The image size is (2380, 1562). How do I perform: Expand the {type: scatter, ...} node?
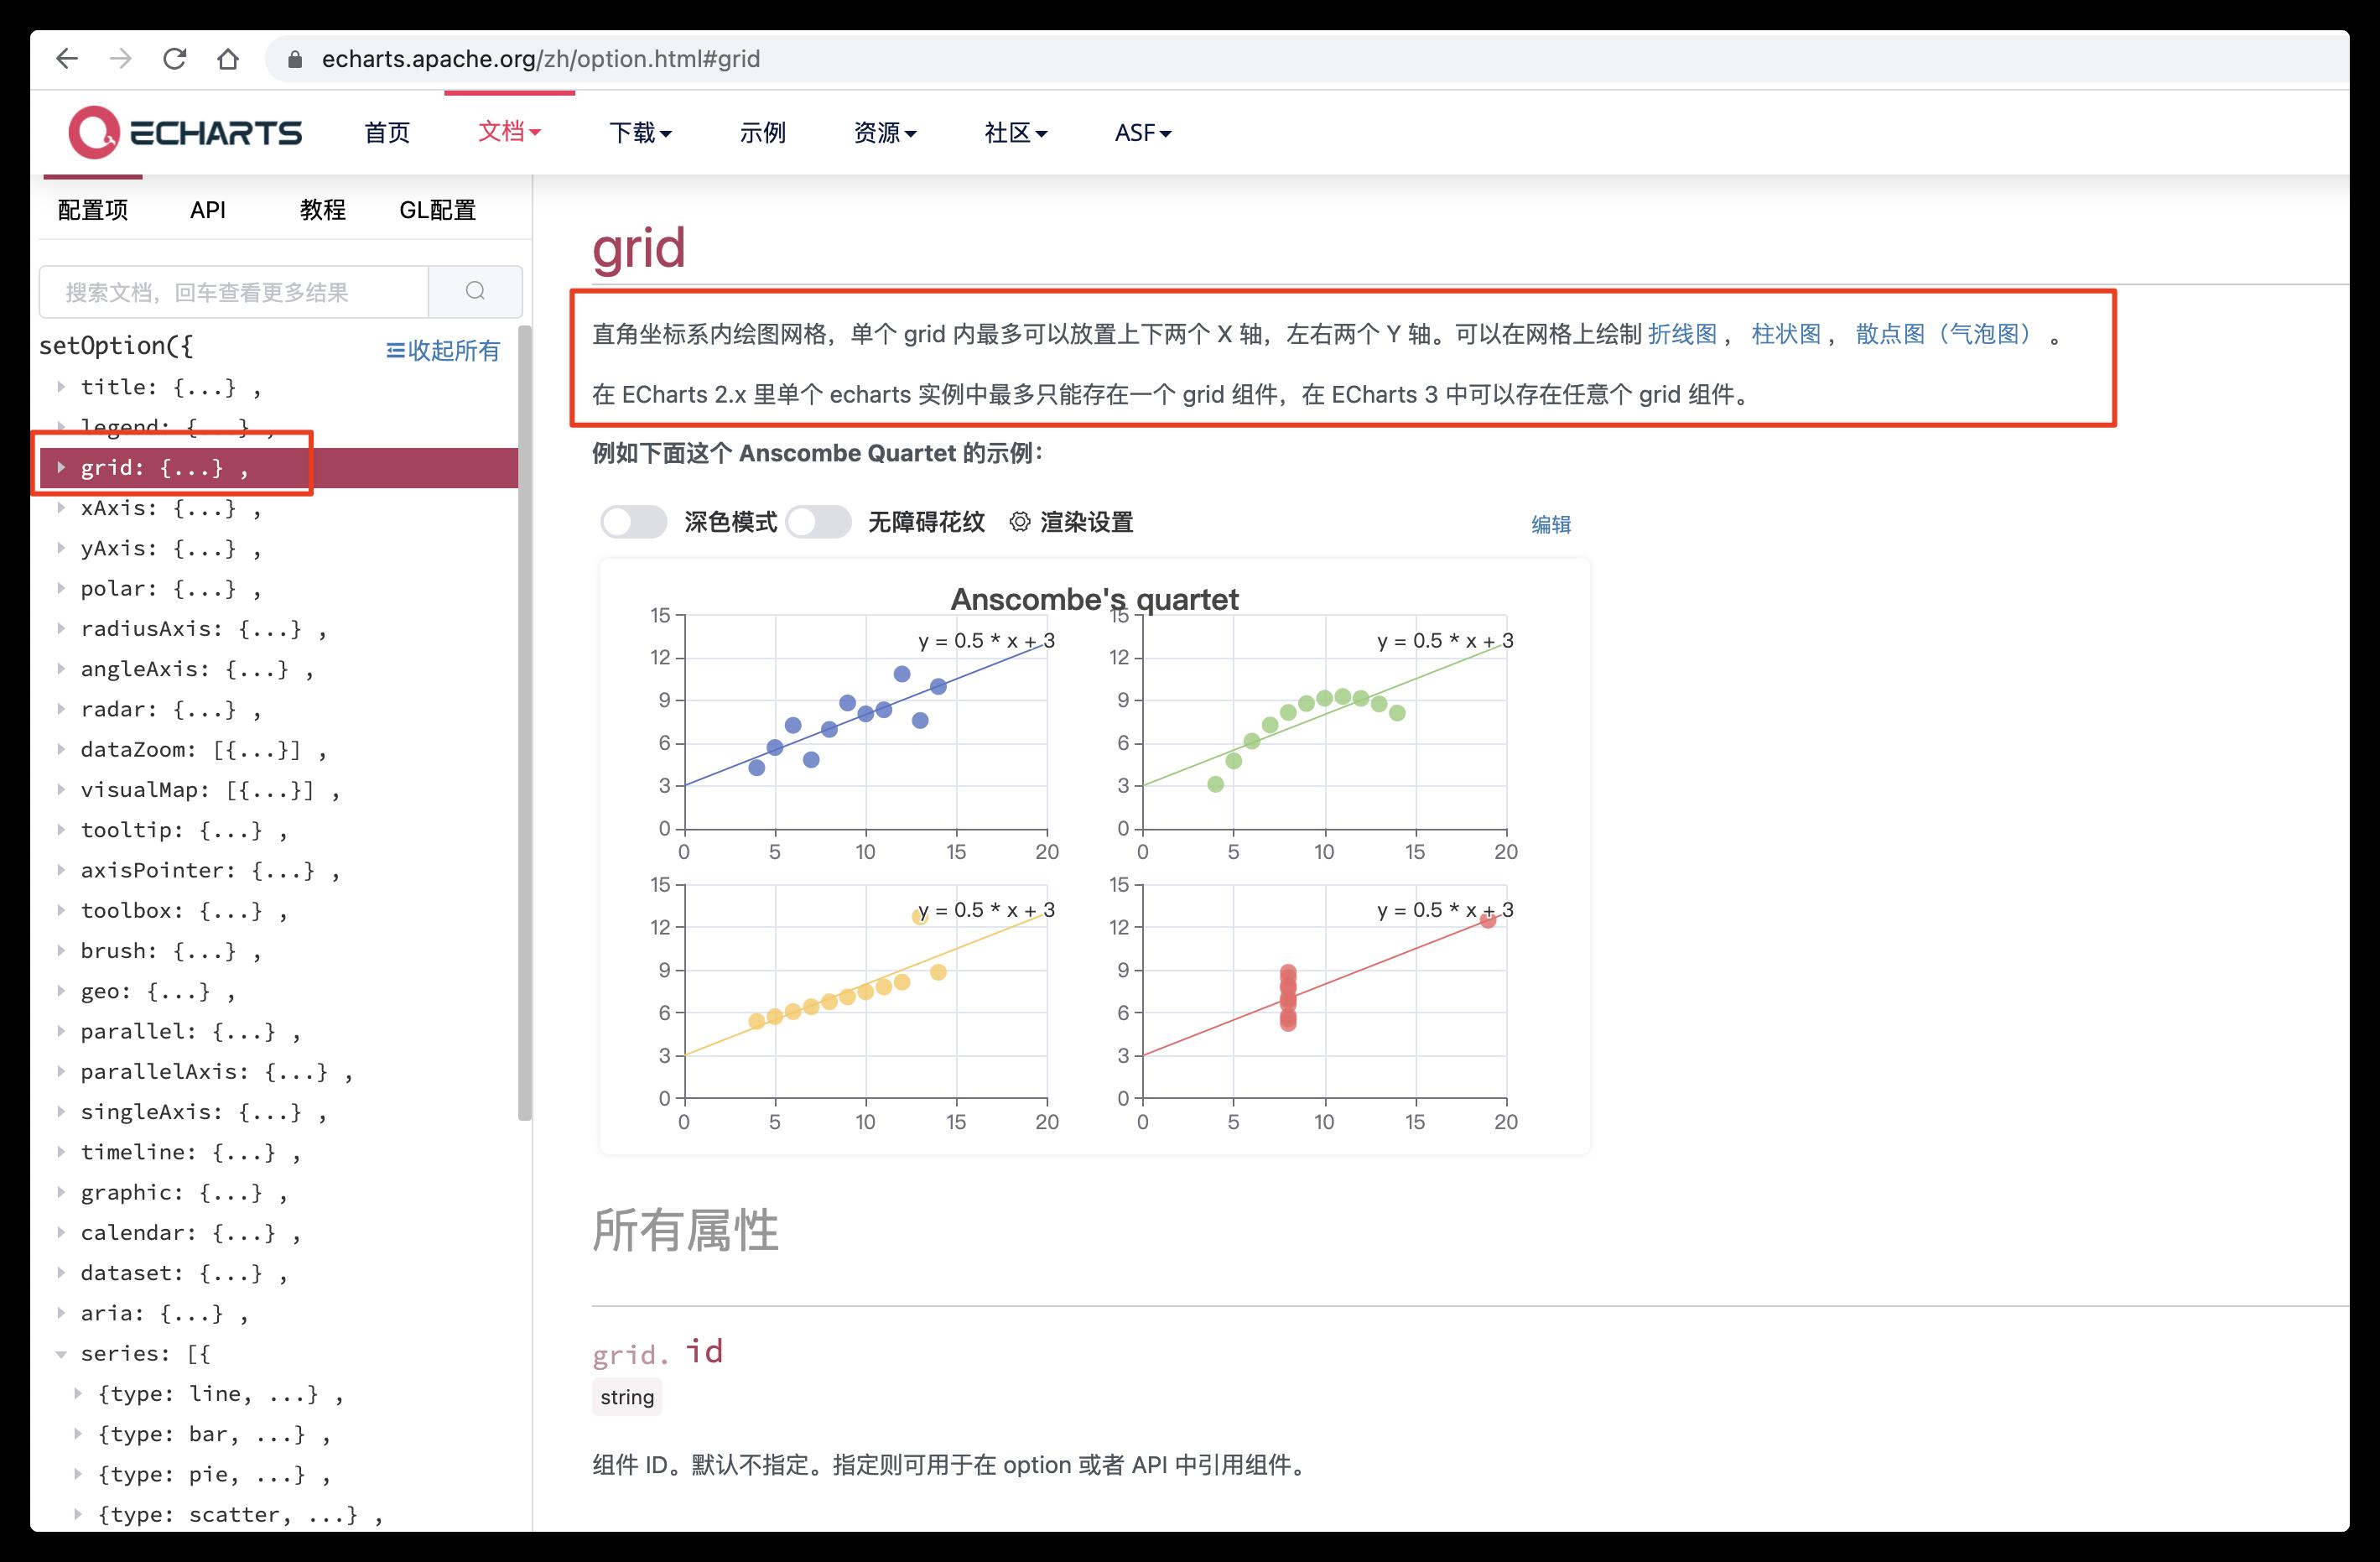[x=78, y=1514]
